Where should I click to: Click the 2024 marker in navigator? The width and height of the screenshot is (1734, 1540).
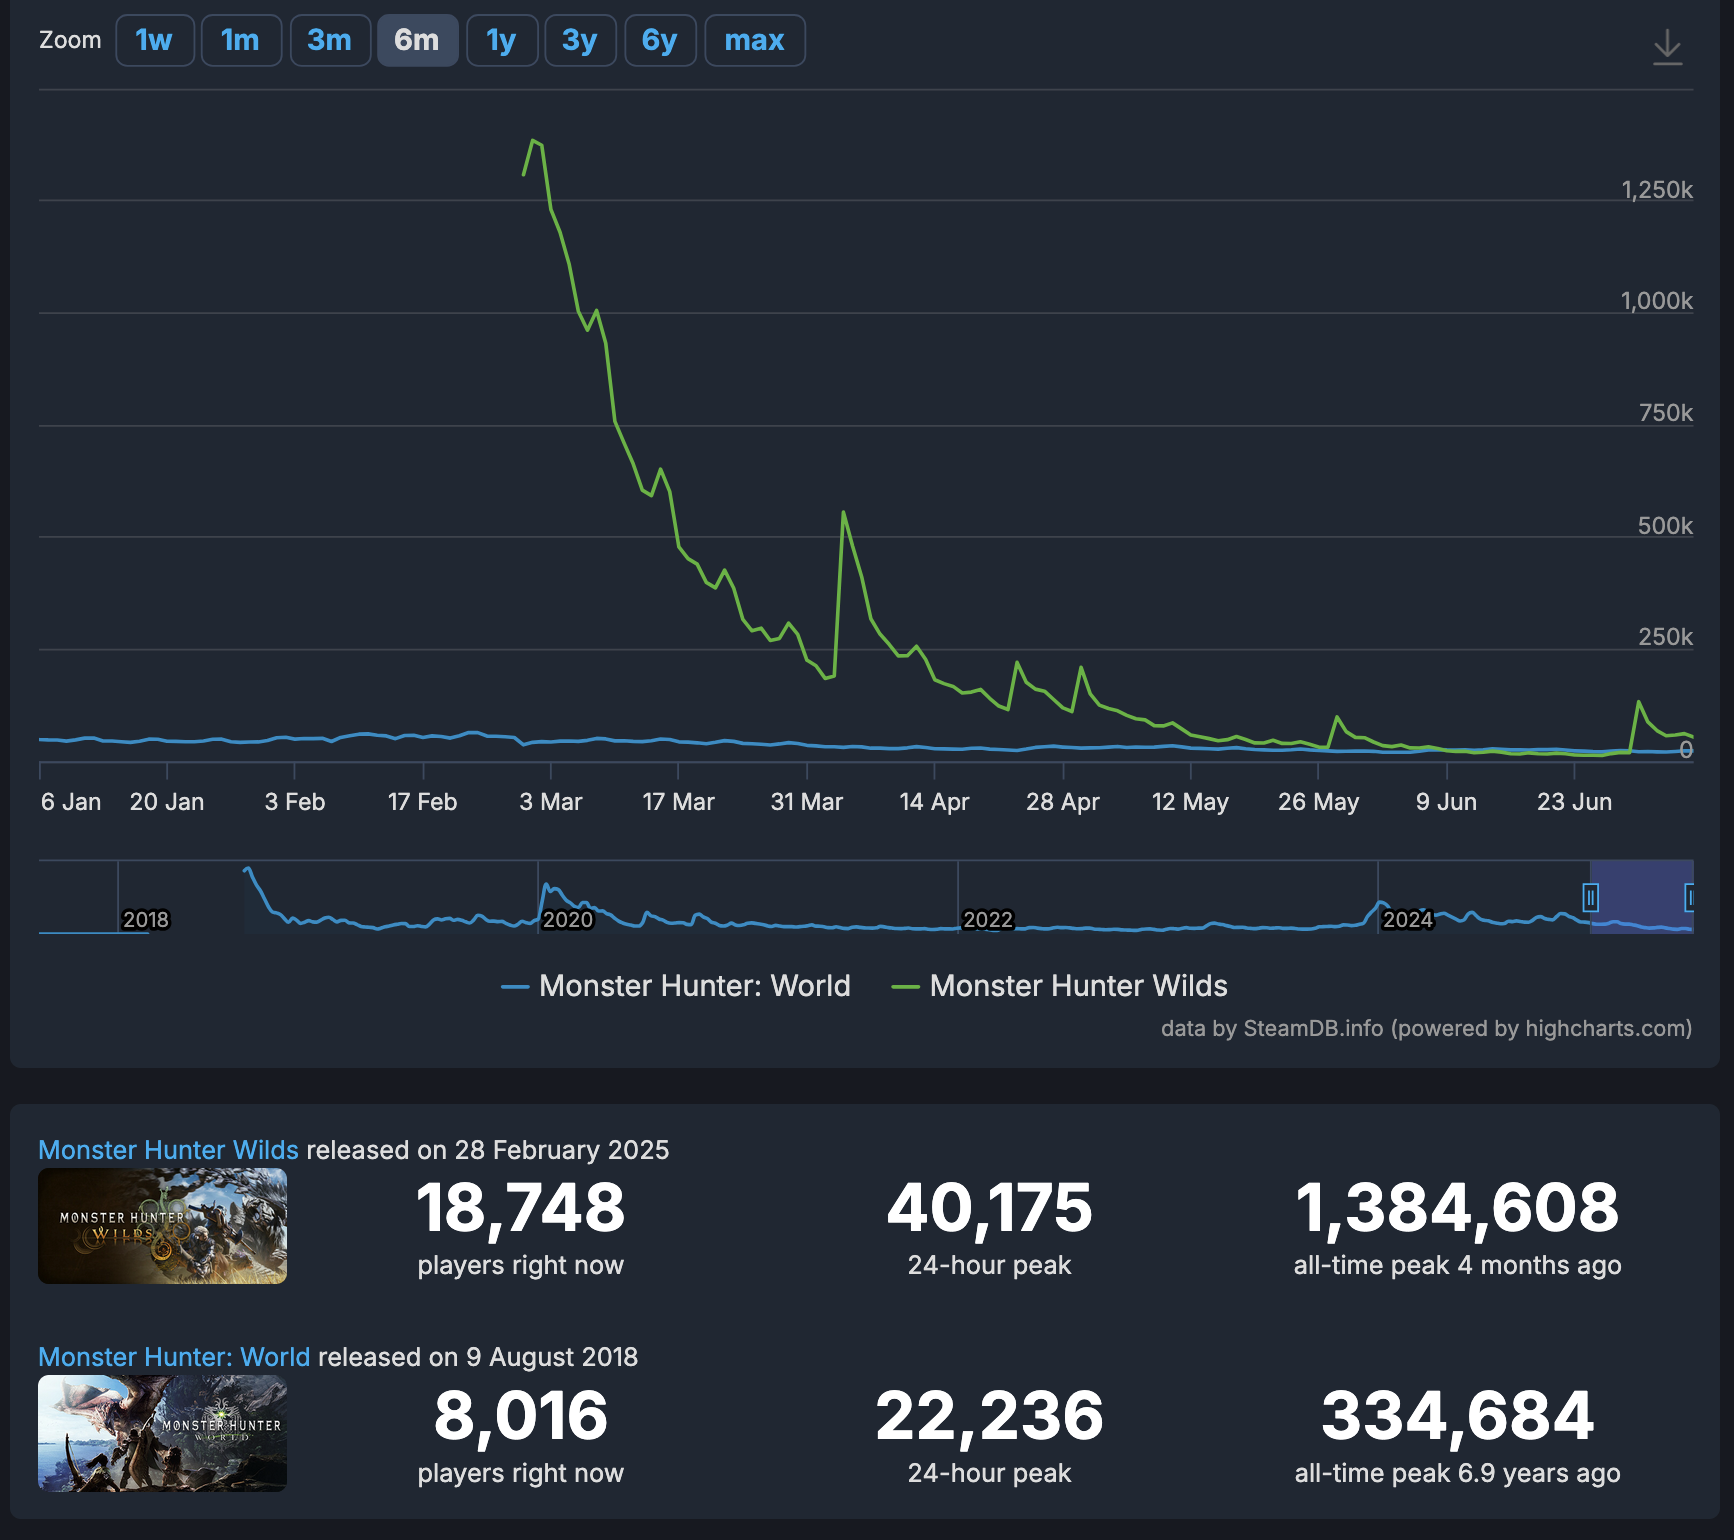click(x=1407, y=920)
